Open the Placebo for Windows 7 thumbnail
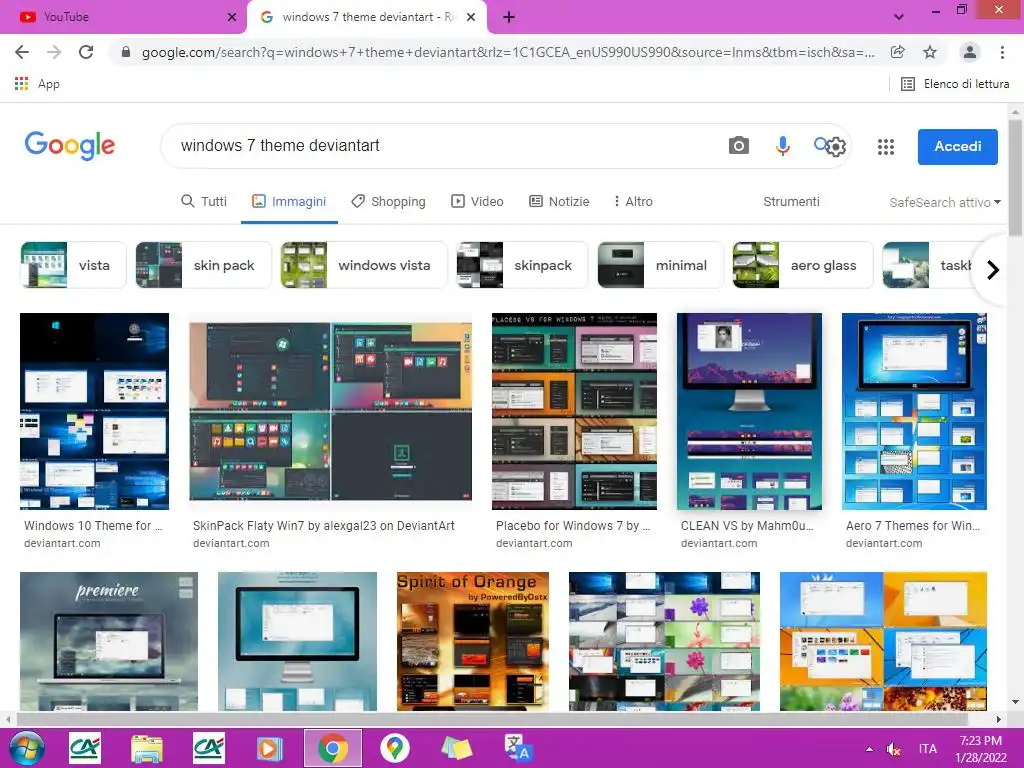 (x=574, y=411)
